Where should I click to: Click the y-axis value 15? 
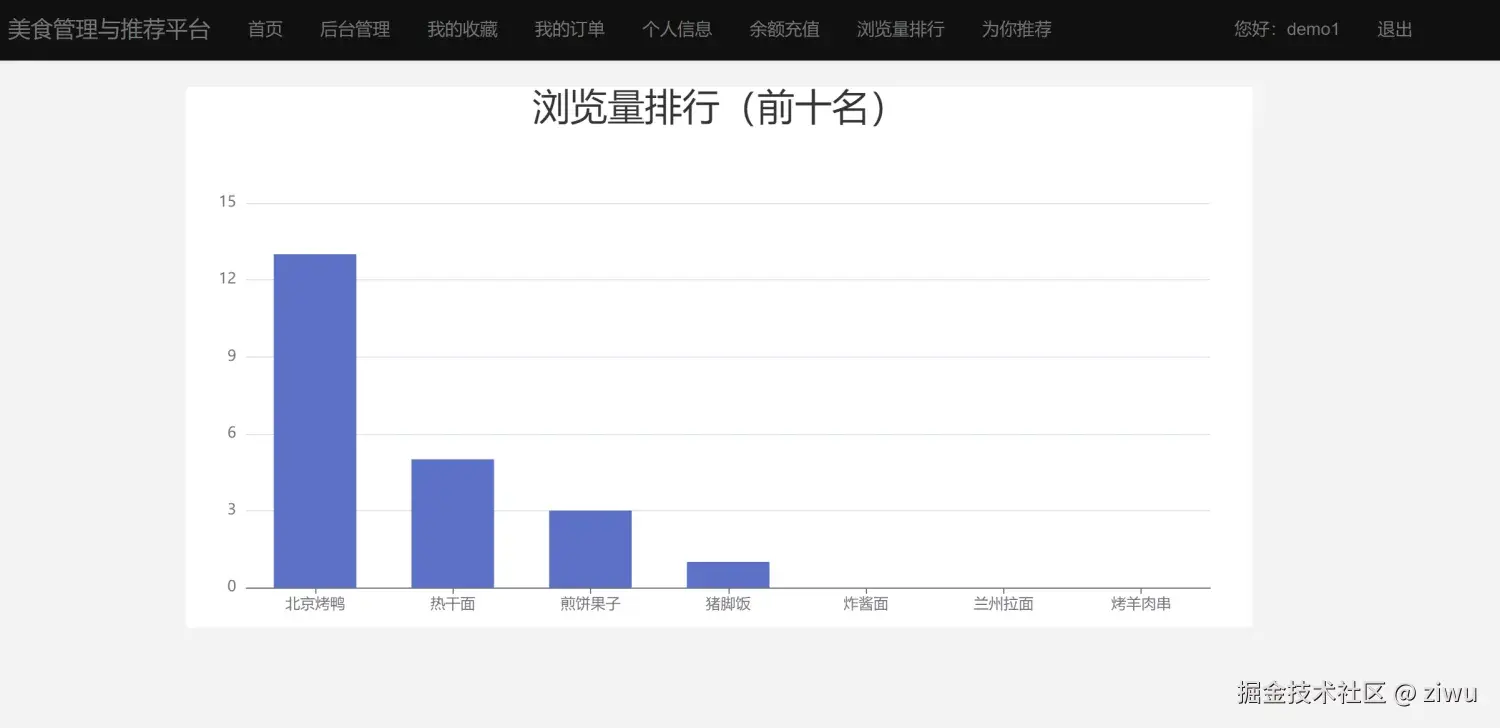pos(227,202)
